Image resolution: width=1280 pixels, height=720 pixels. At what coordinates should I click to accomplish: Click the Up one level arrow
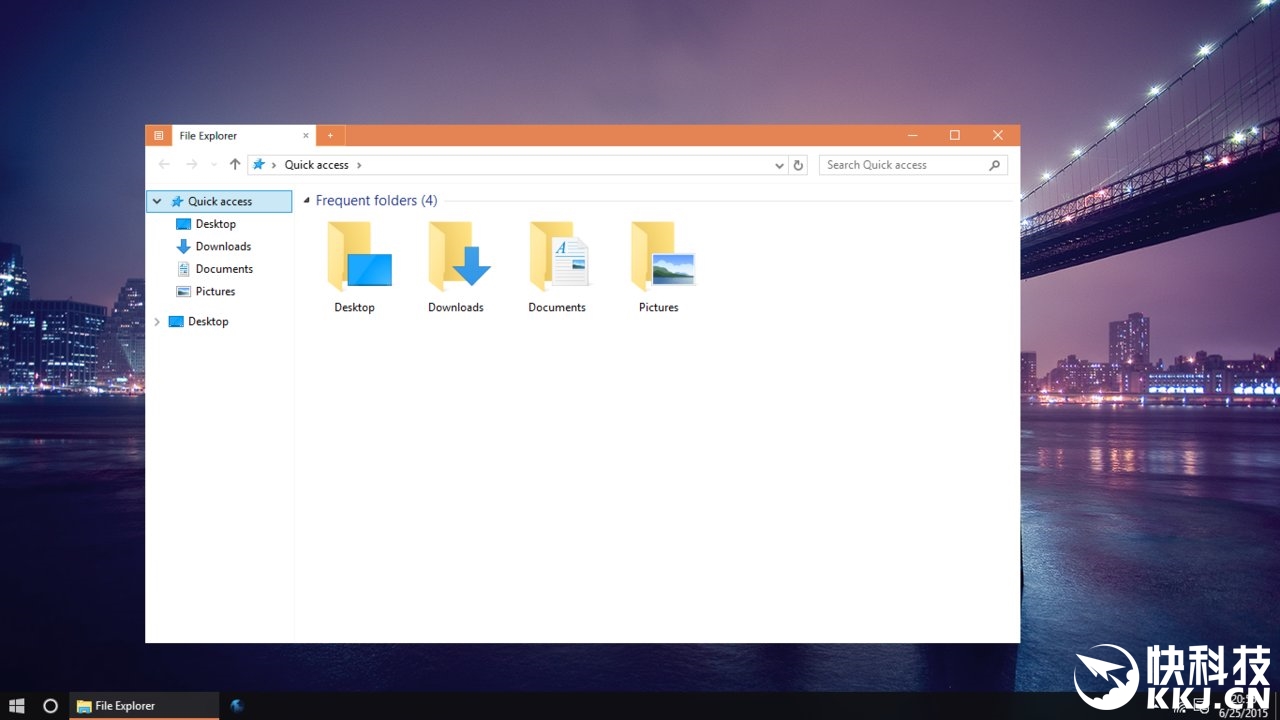tap(235, 165)
